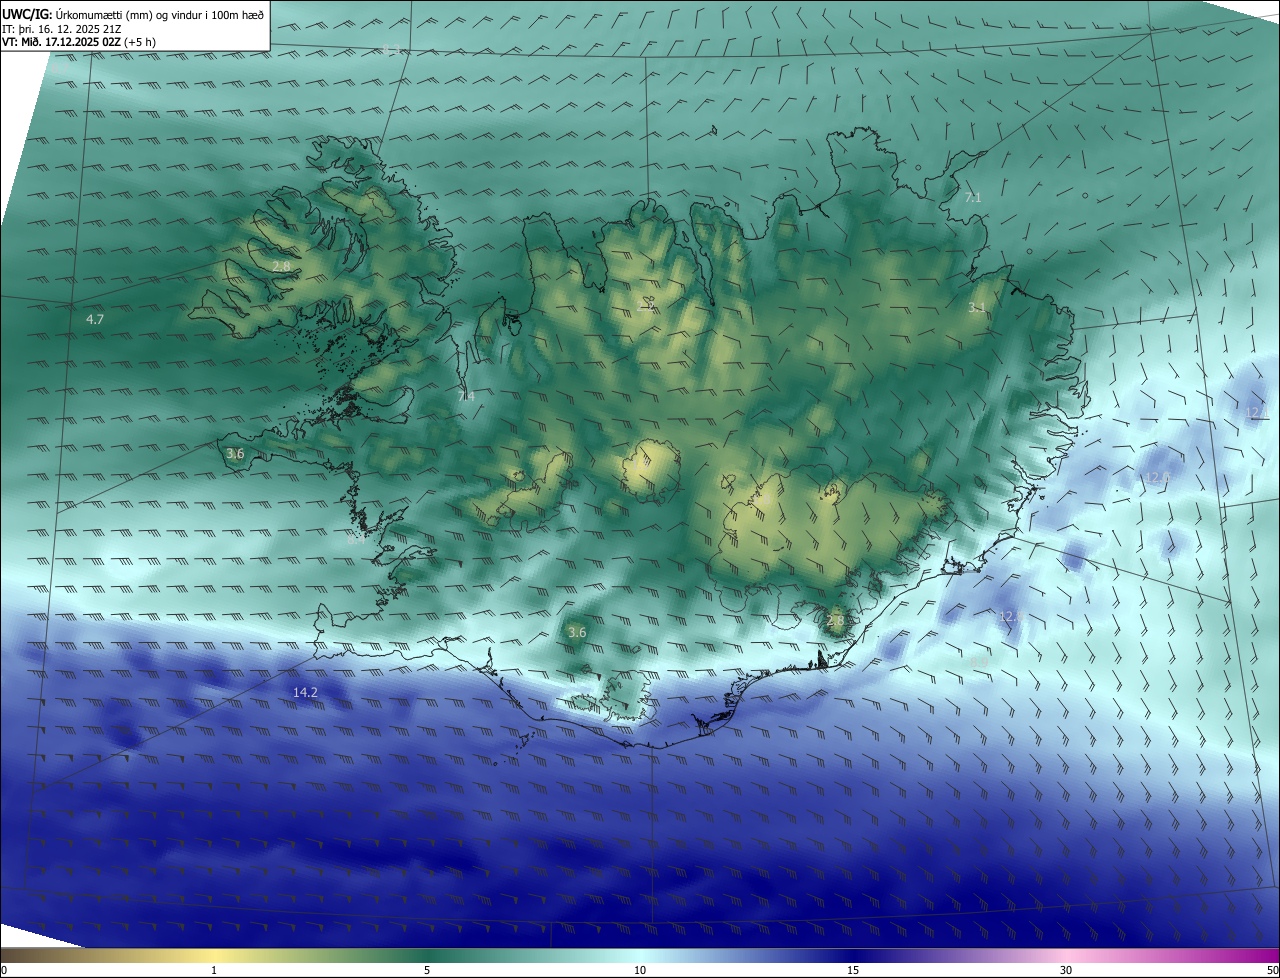The height and width of the screenshot is (978, 1280).
Task: Click the colorbar tick label '1'
Action: pos(215,970)
